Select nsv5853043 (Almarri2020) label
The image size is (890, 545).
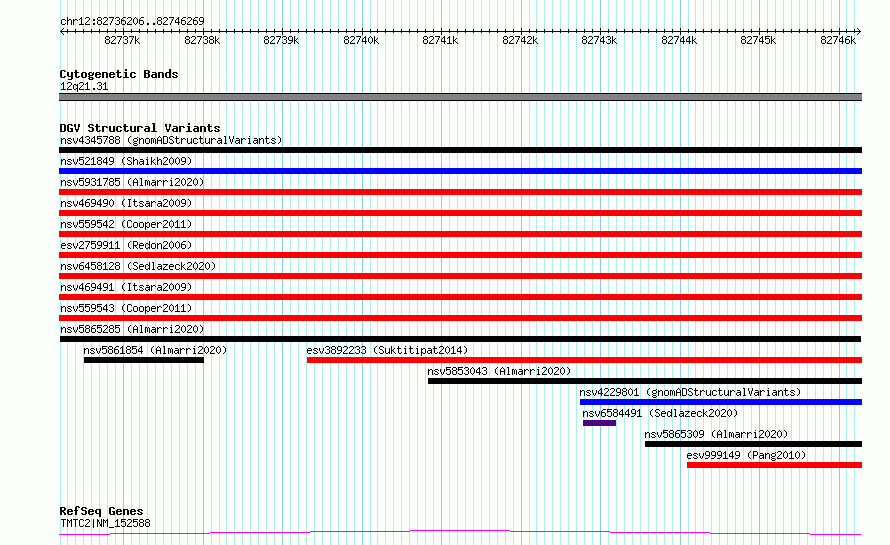(x=499, y=371)
